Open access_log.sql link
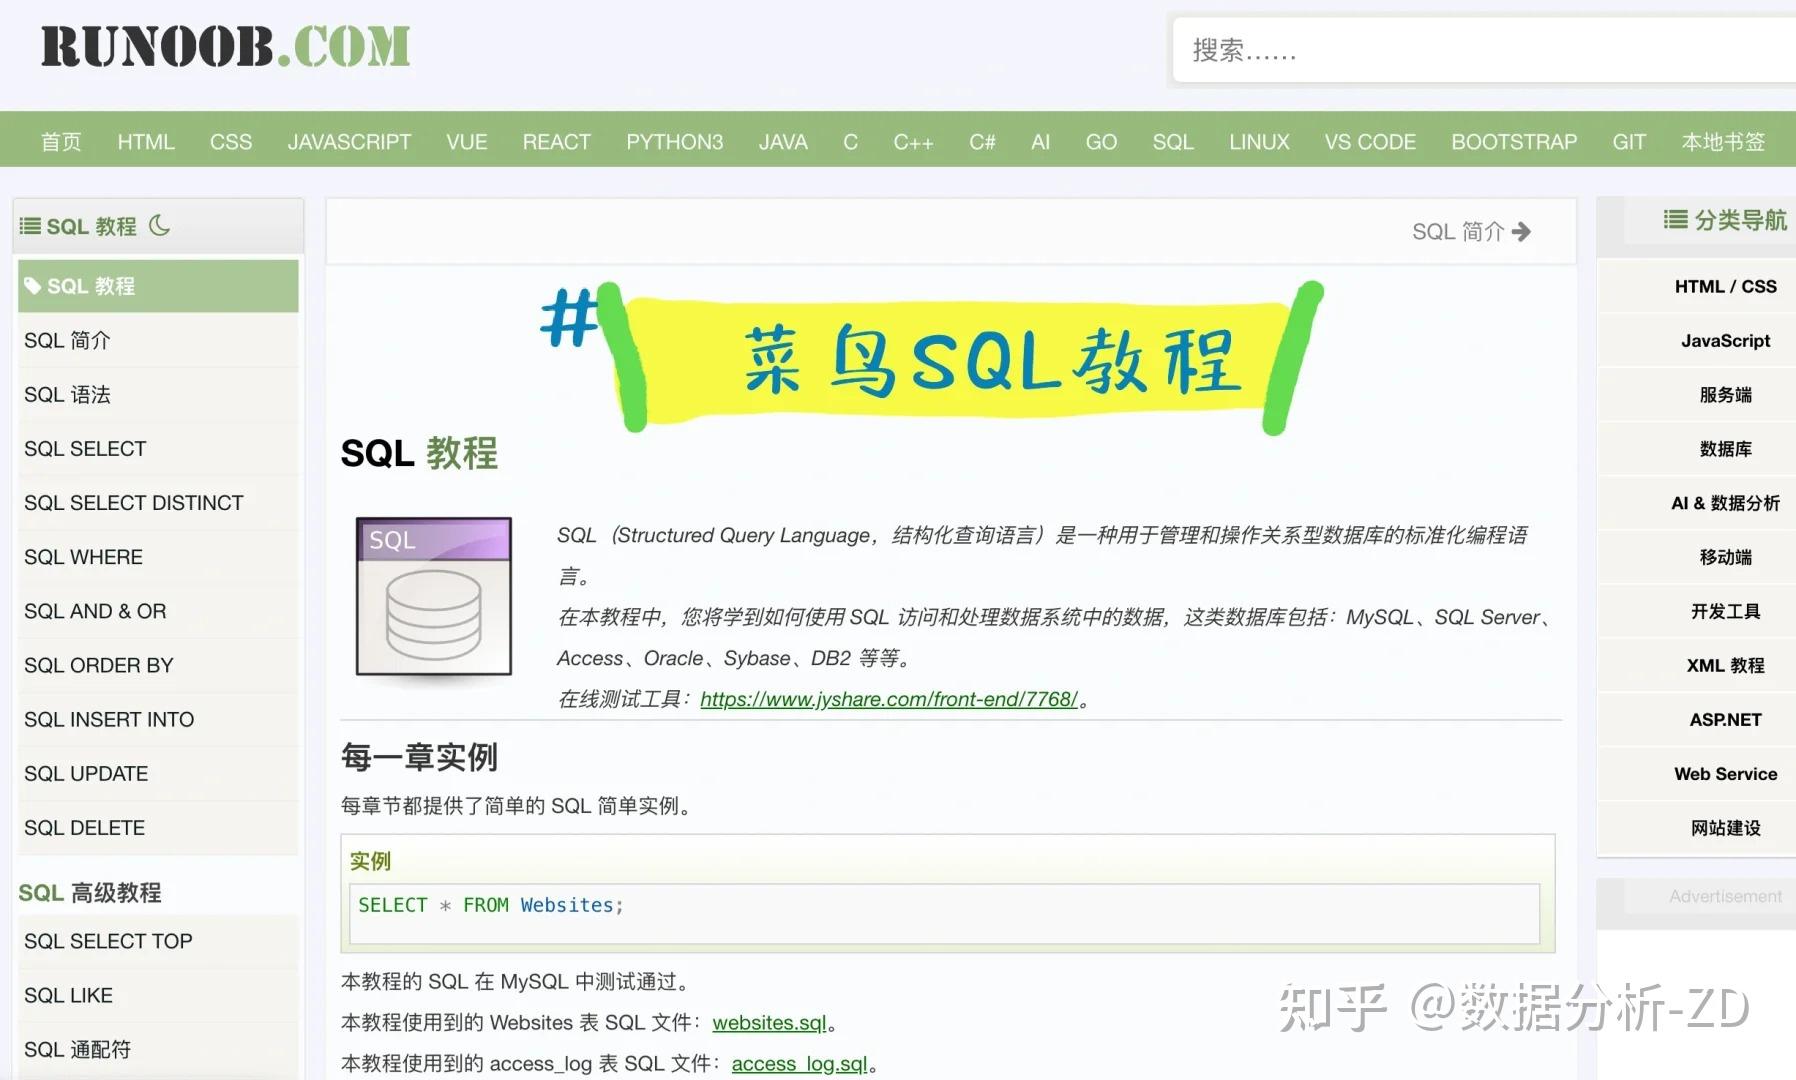 pyautogui.click(x=799, y=1063)
